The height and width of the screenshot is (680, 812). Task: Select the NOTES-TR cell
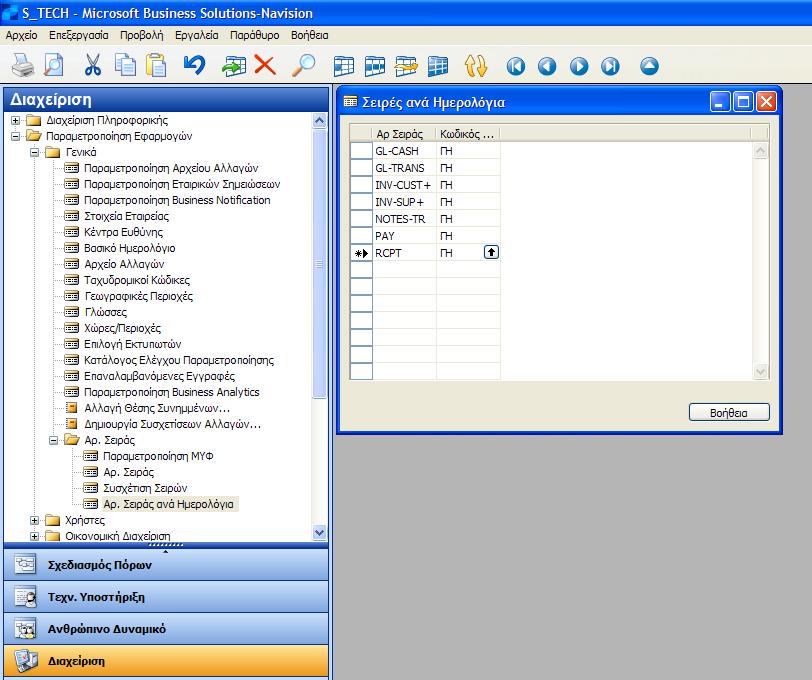point(404,219)
